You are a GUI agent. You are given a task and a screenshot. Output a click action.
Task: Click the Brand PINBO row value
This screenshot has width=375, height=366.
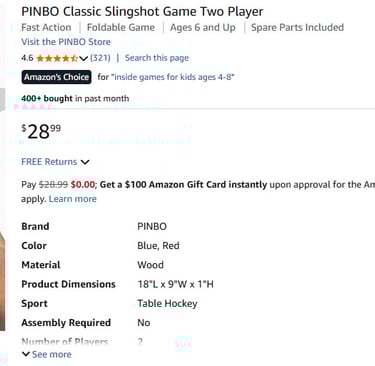pyautogui.click(x=152, y=227)
